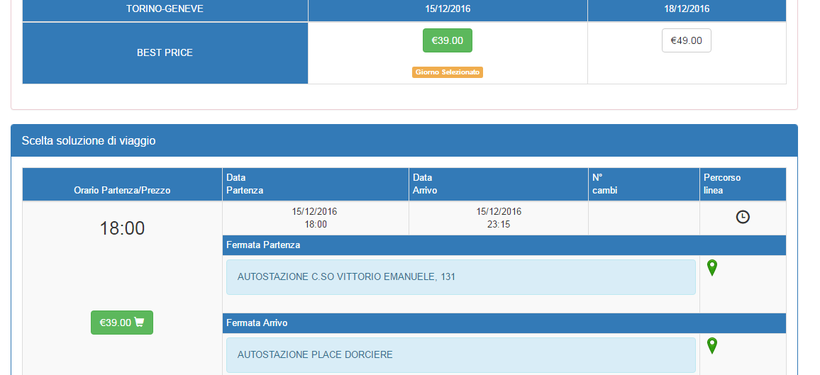Open map pin for Fermata Partenza stop
This screenshot has height=375, width=820.
pyautogui.click(x=712, y=267)
